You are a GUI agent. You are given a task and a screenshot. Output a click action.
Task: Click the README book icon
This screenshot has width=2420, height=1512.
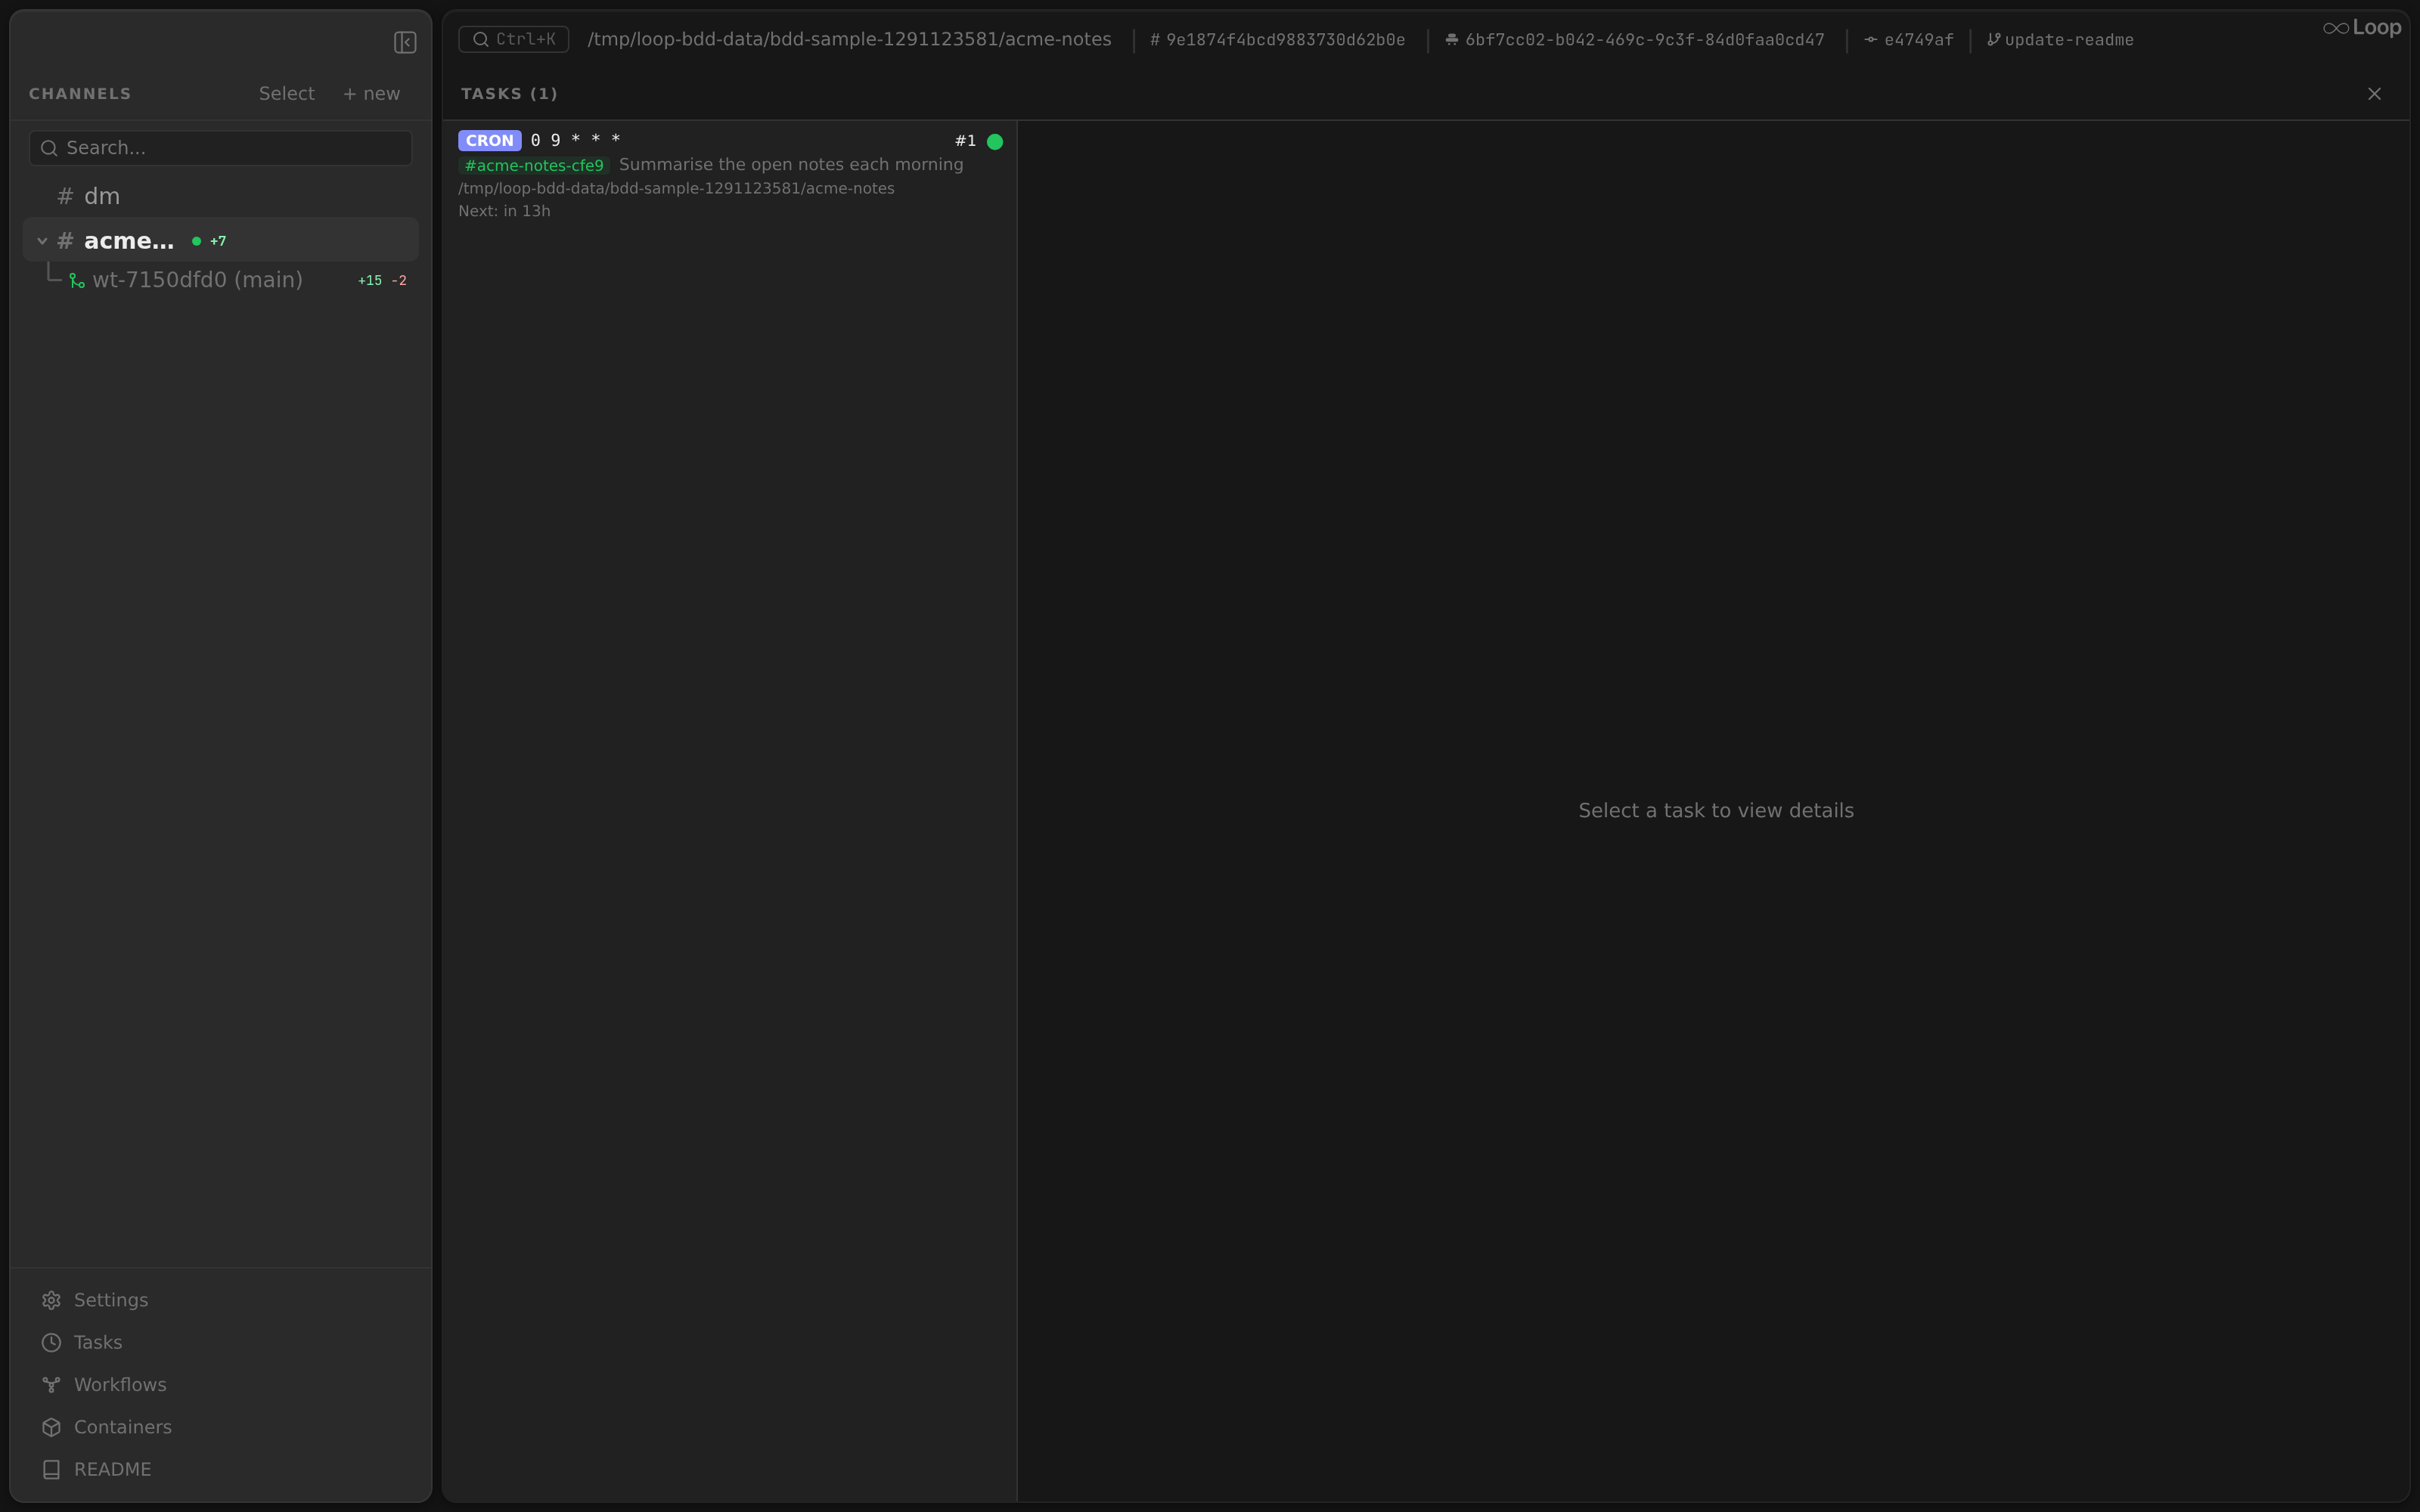point(52,1469)
